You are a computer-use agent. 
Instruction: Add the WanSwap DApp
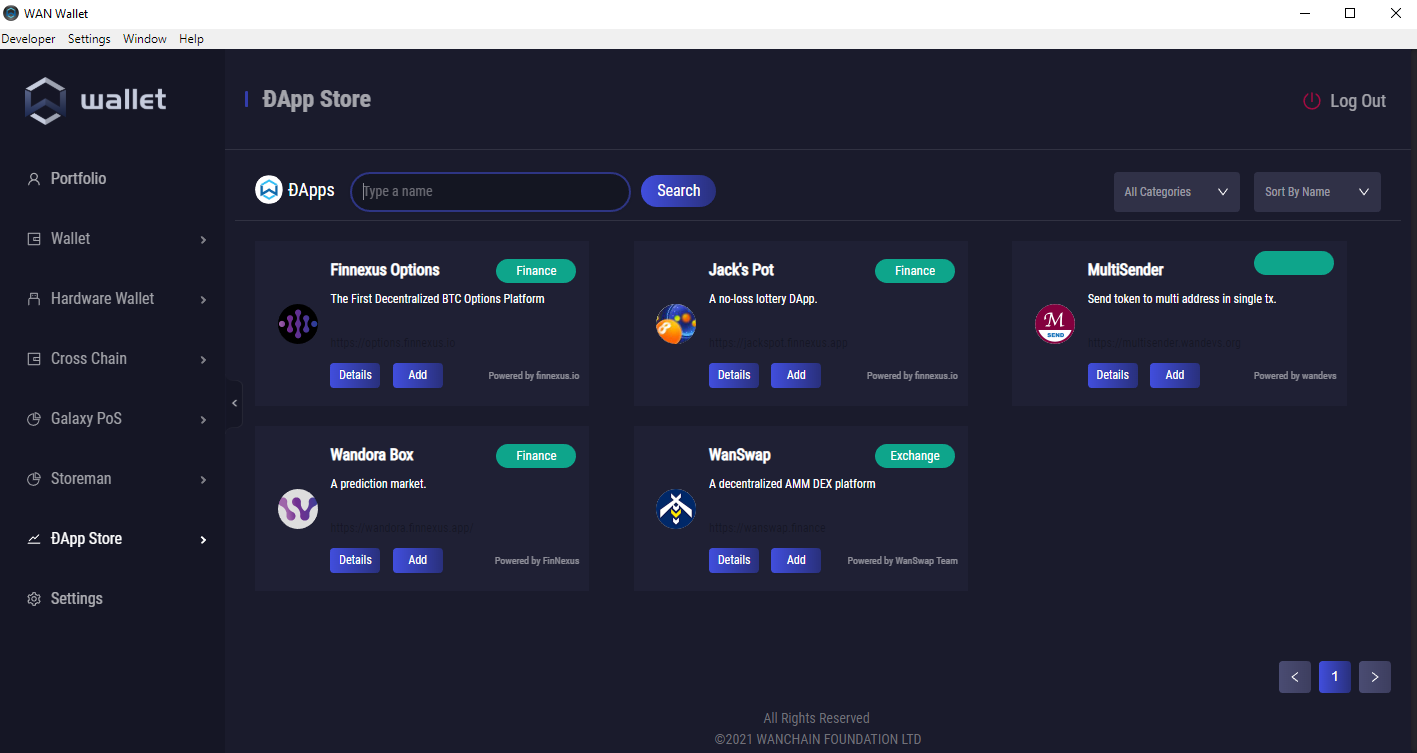(796, 560)
